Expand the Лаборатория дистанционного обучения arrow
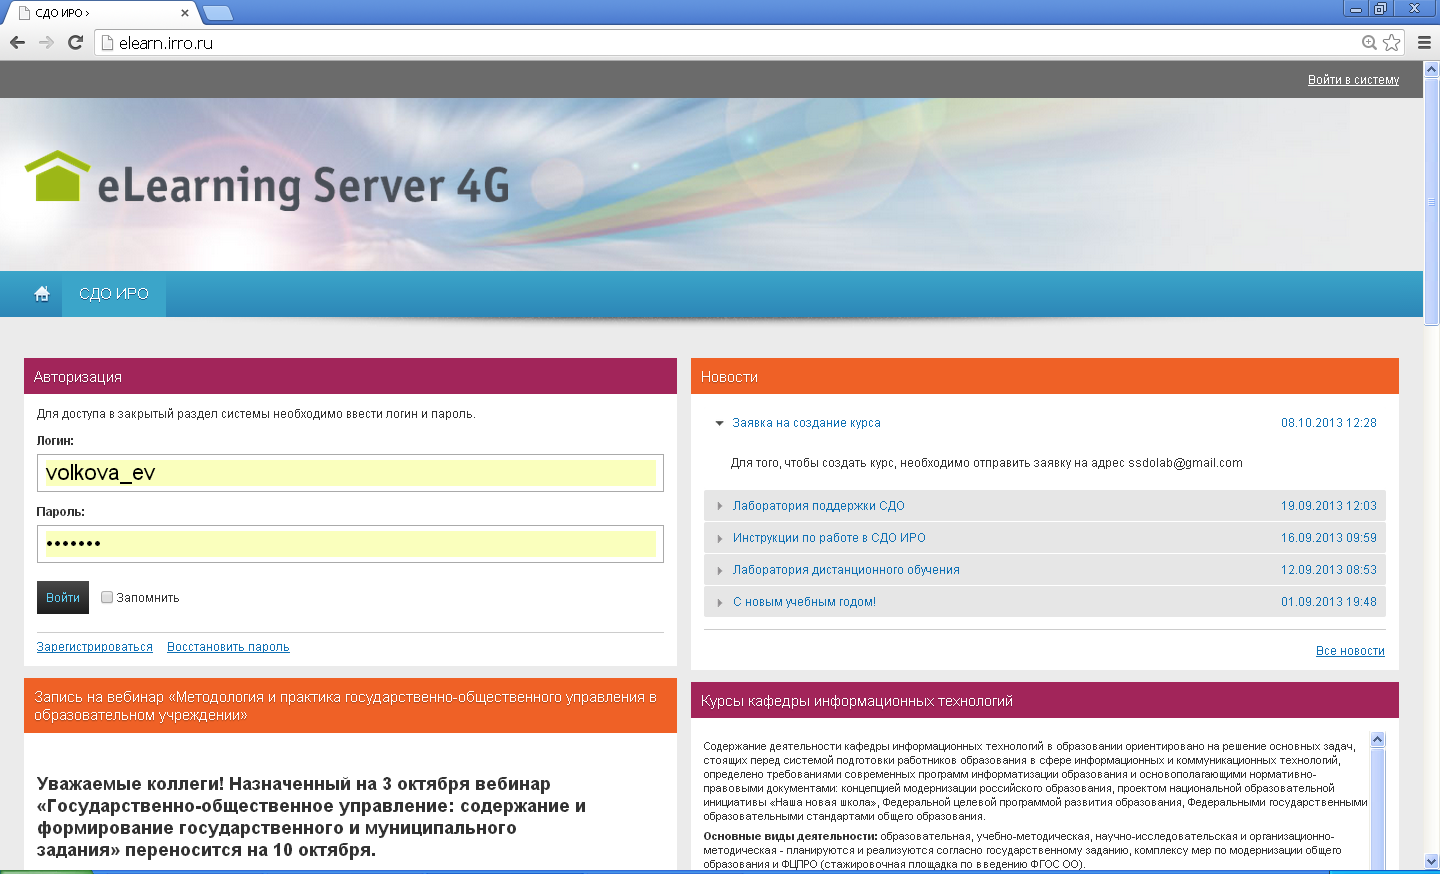 [x=719, y=570]
